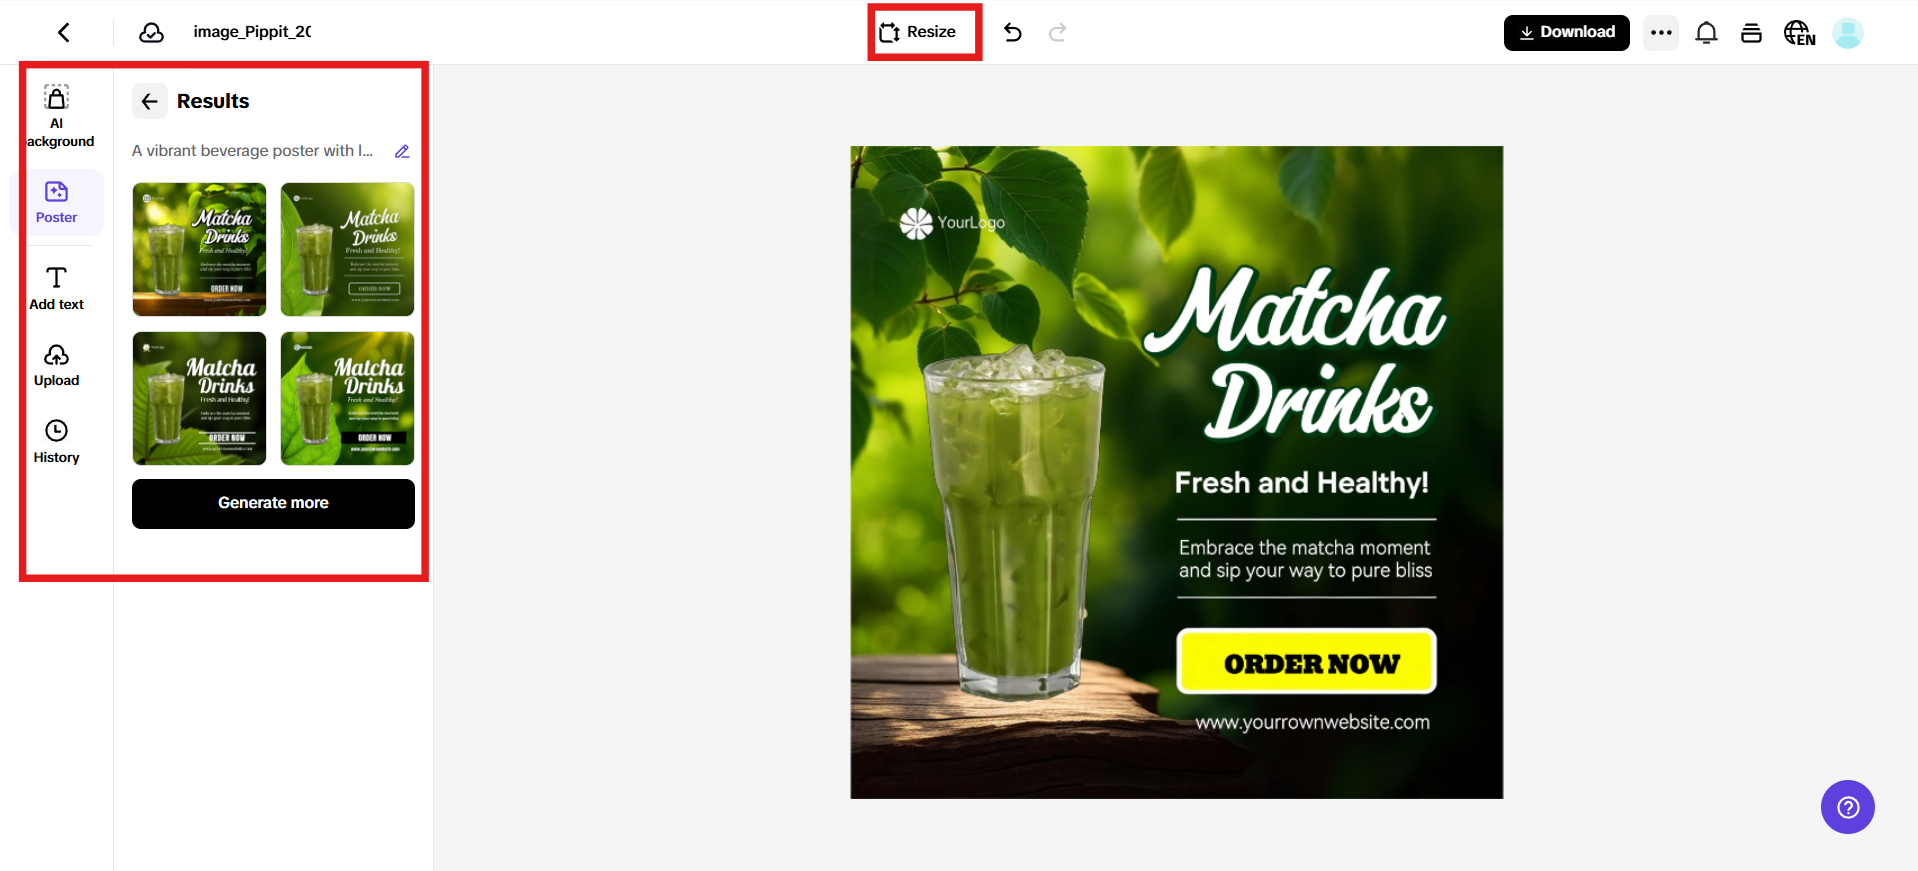Image resolution: width=1918 pixels, height=871 pixels.
Task: Click the file name image_Pippit_2
Action: click(252, 32)
